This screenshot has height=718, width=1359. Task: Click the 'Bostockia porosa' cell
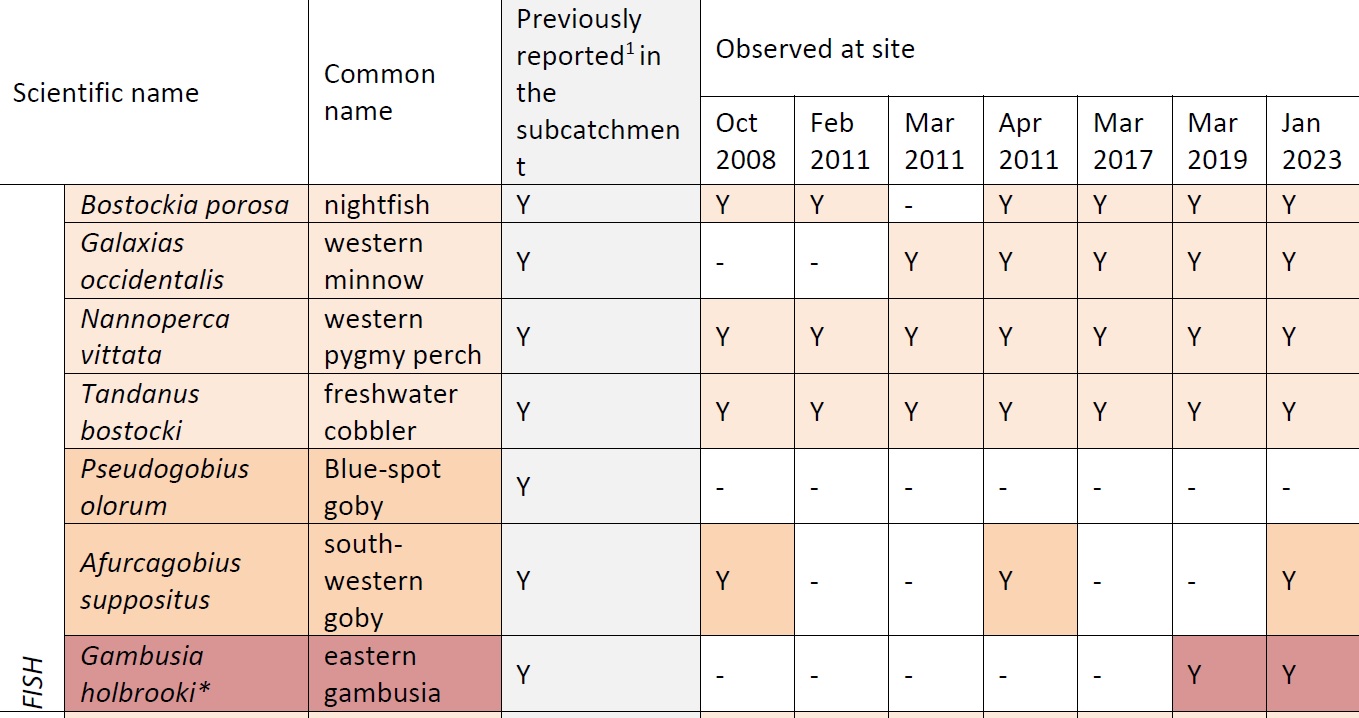(184, 205)
